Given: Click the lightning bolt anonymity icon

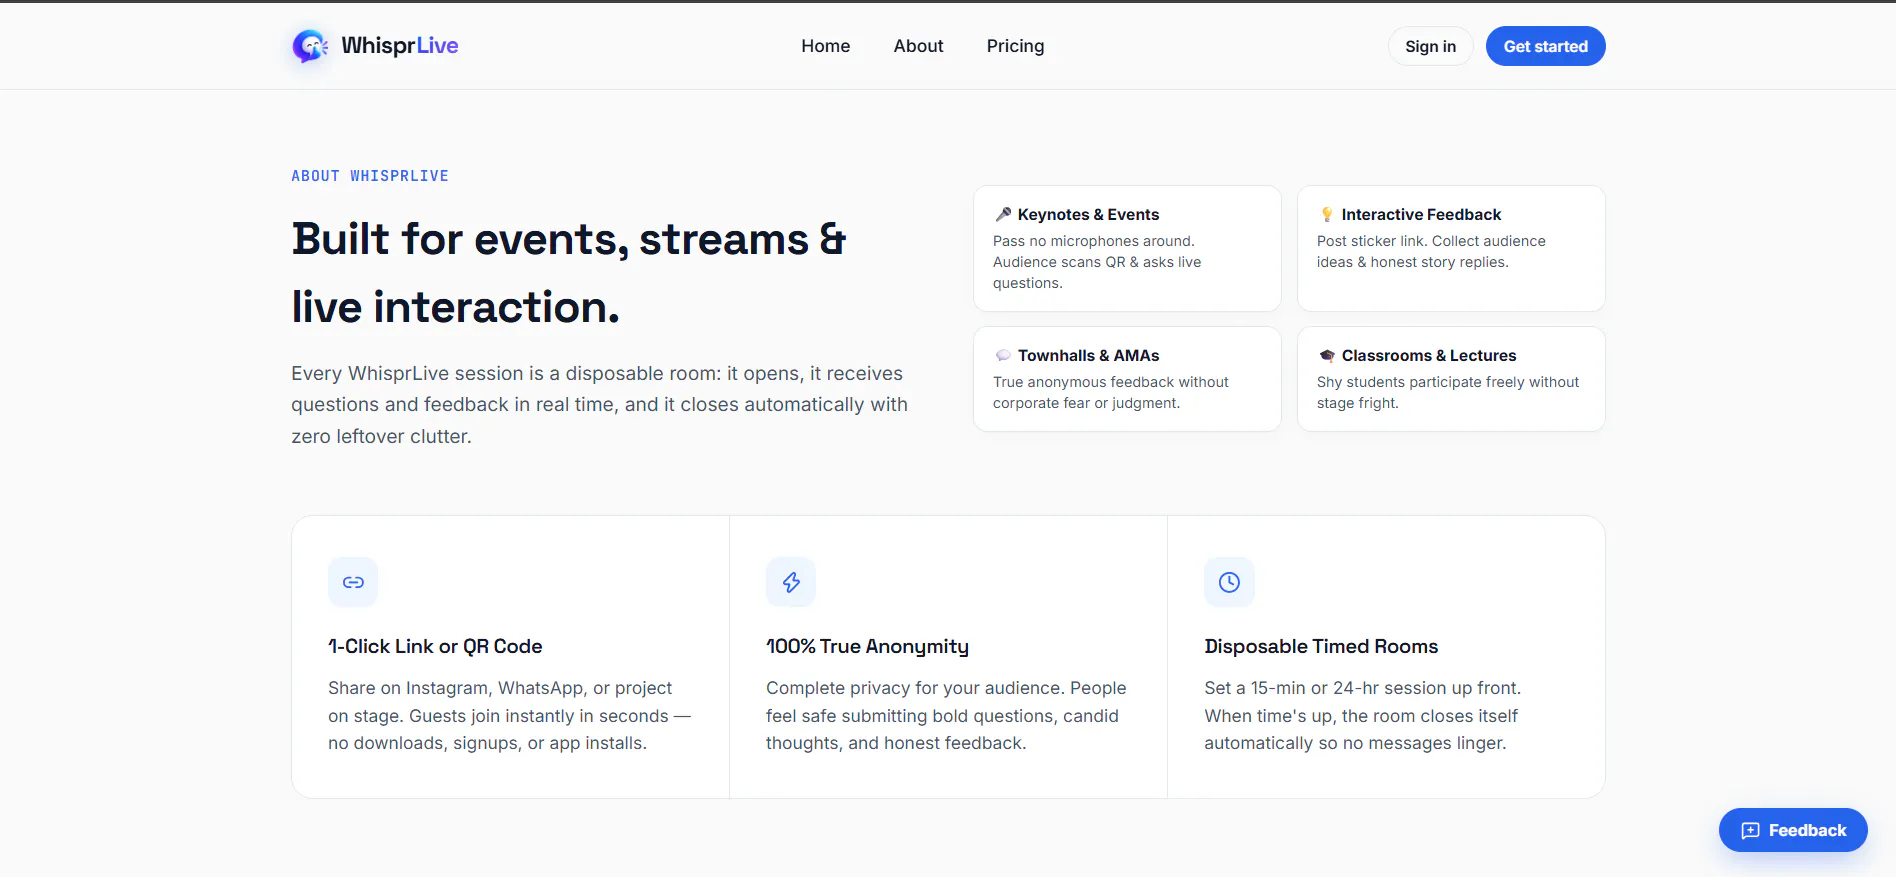Looking at the screenshot, I should click(791, 582).
